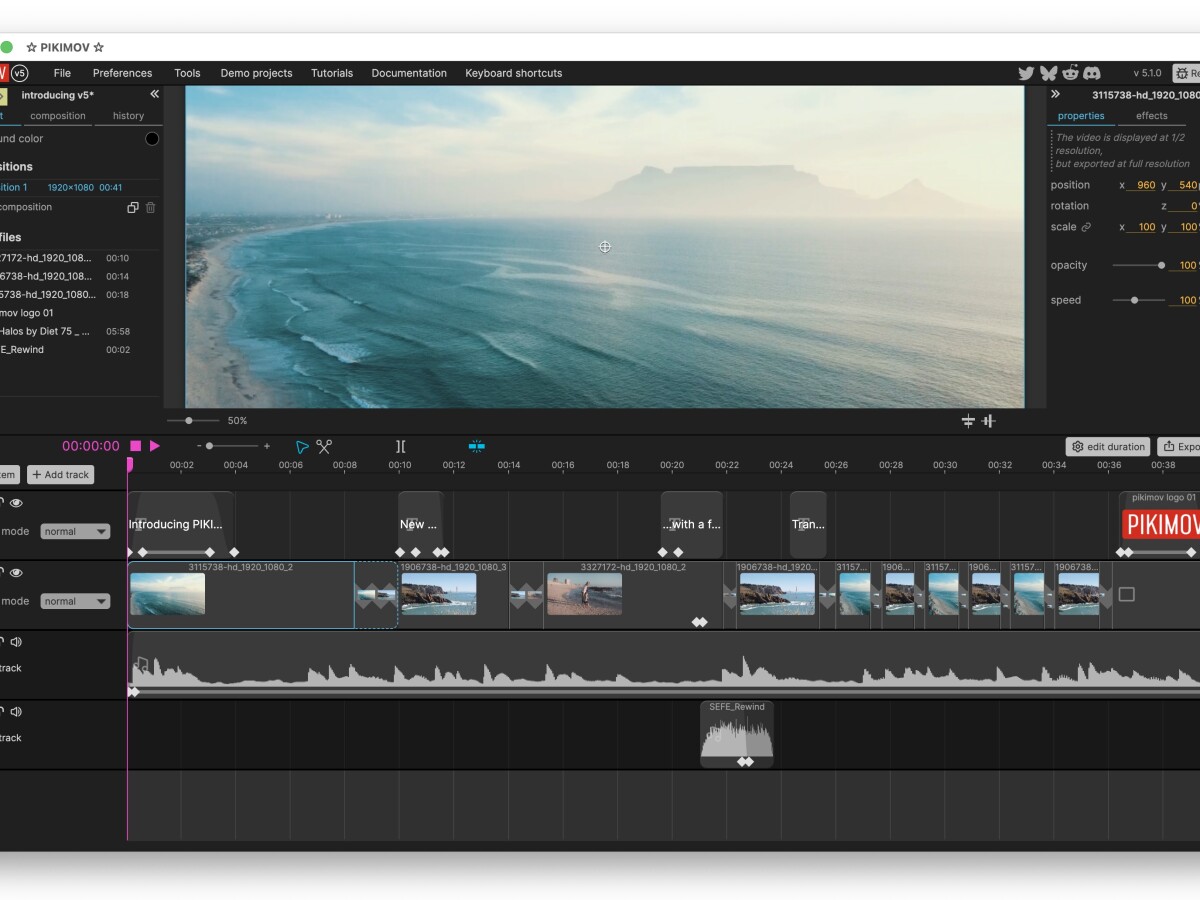Delete composition with the trash icon
Viewport: 1200px width, 900px height.
coord(151,208)
